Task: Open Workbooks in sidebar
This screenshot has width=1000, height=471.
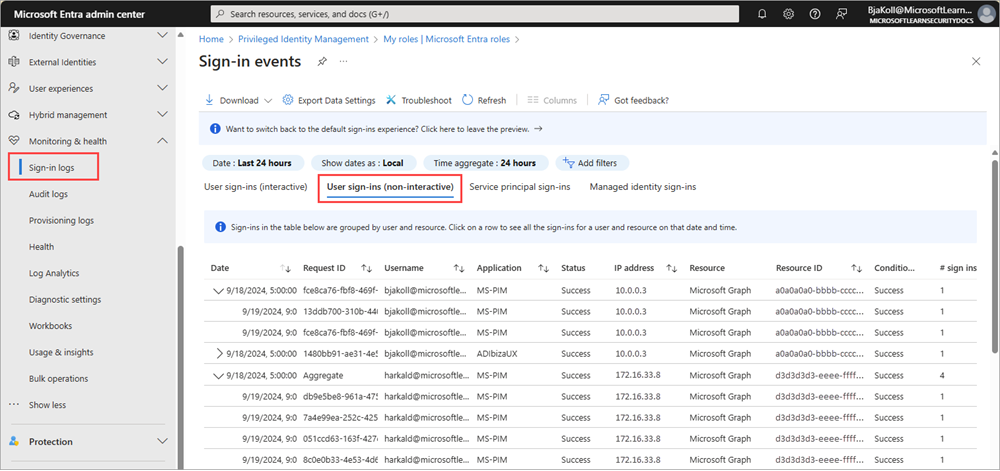Action: click(50, 326)
